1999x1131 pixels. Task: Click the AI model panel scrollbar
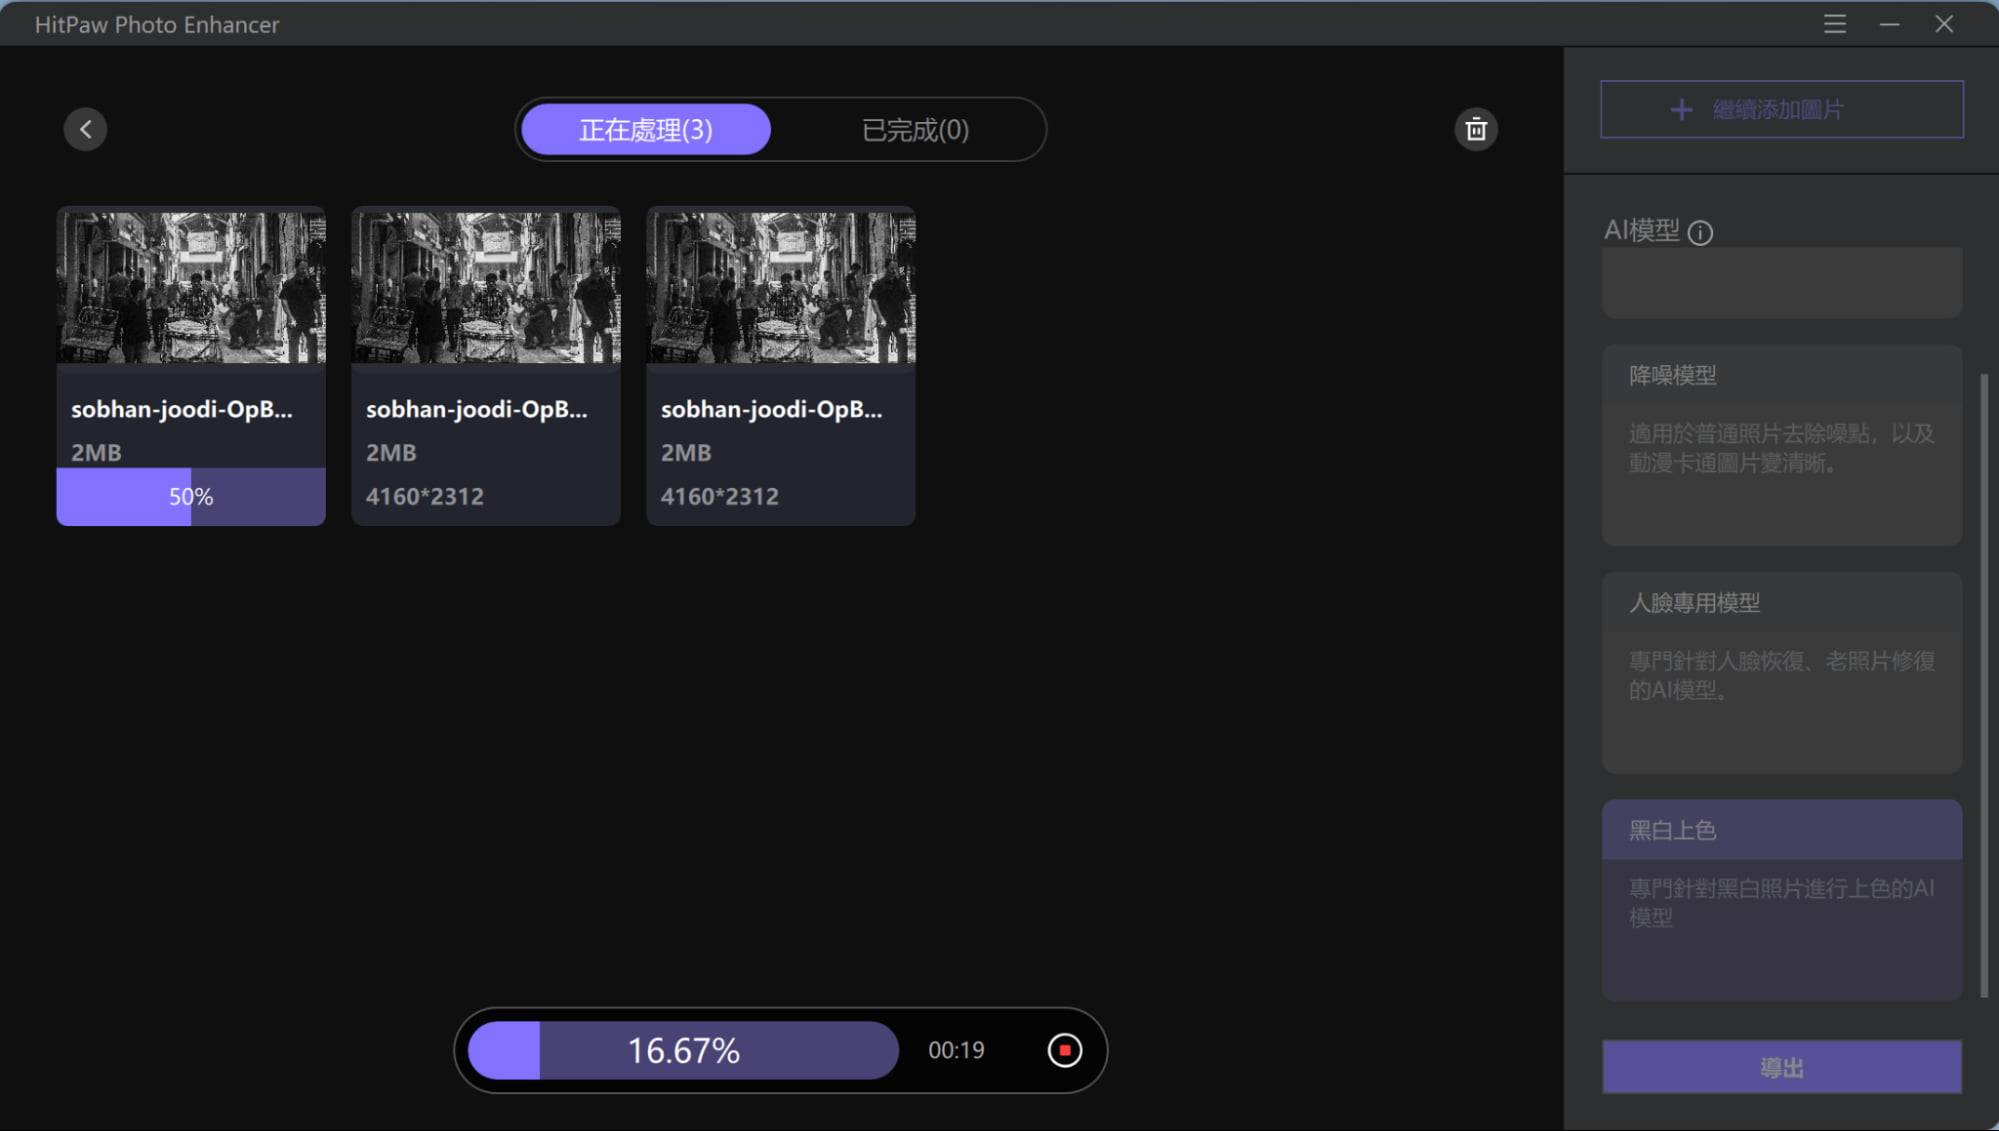tap(1984, 685)
